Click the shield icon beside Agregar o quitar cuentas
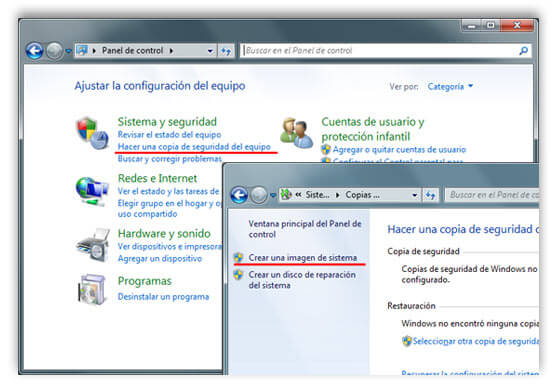The image size is (560, 384). (x=326, y=149)
